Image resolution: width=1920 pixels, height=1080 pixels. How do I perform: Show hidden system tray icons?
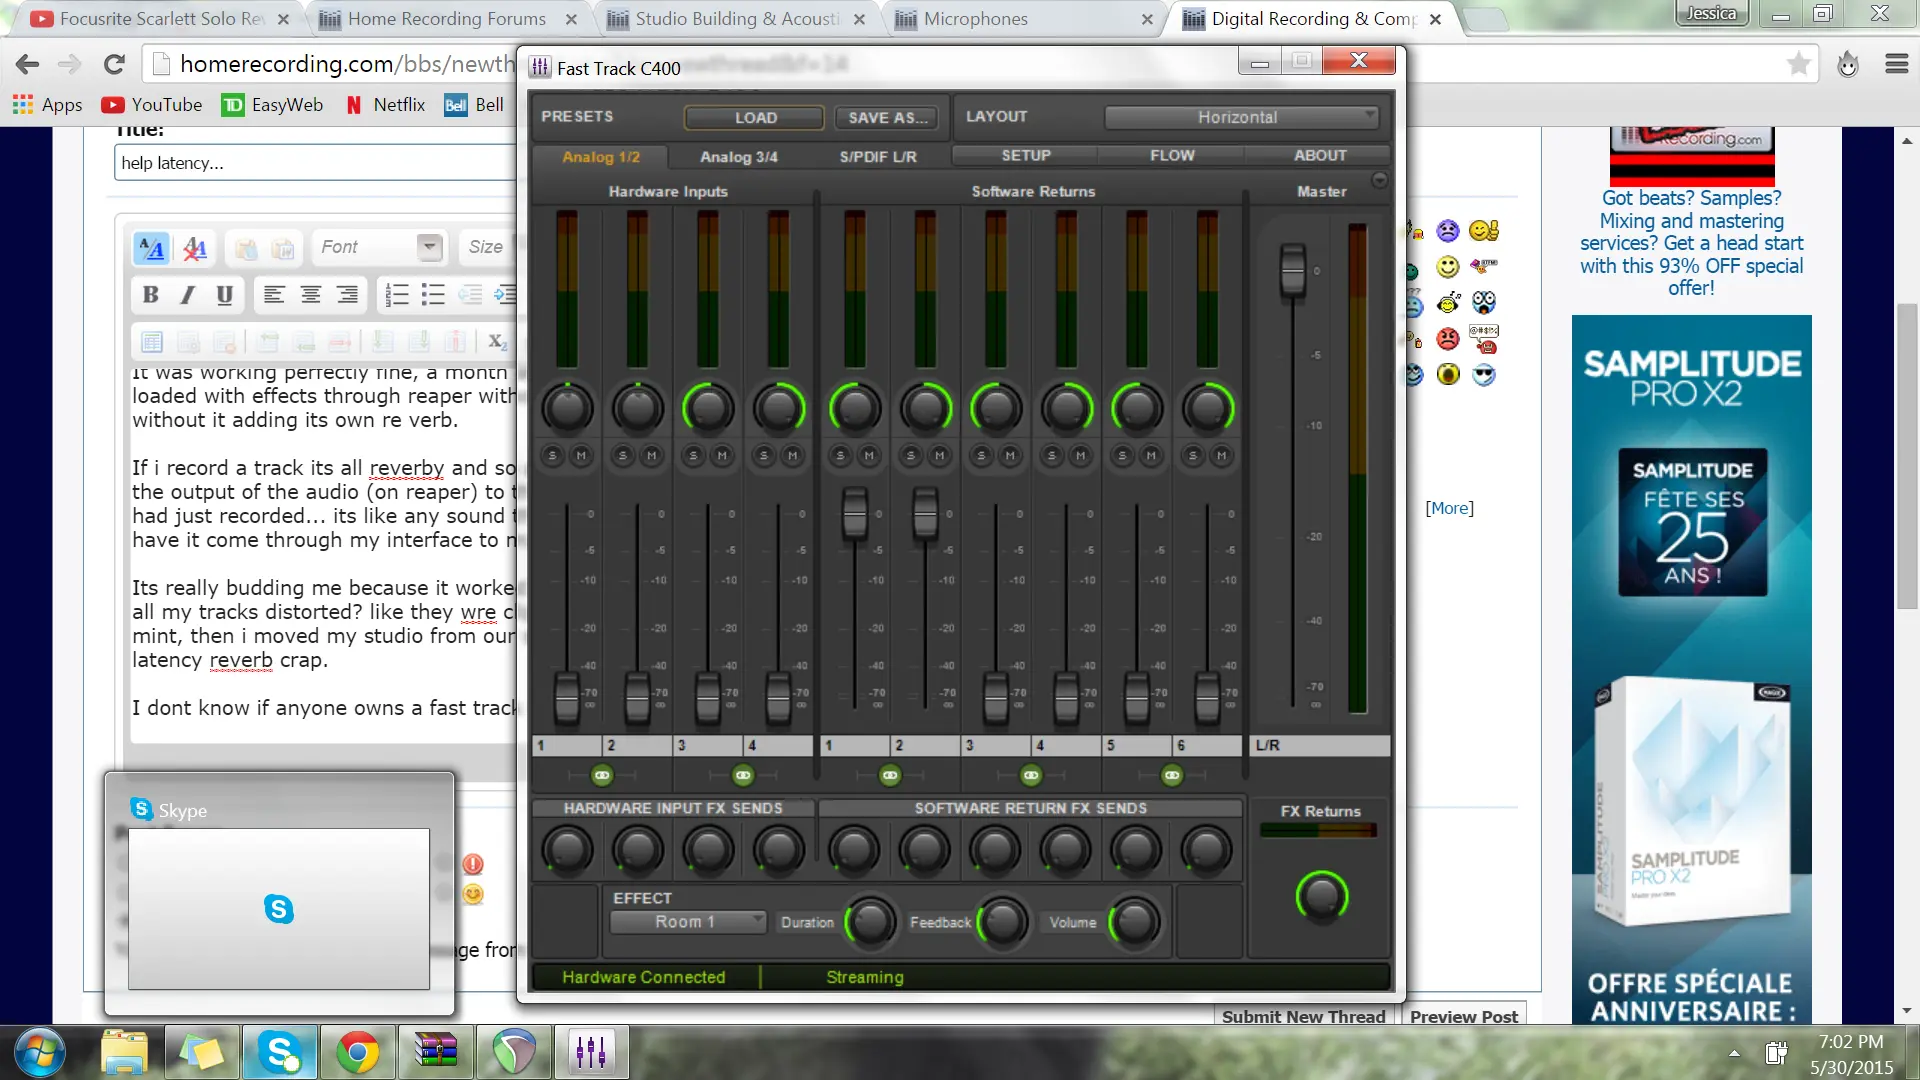[1734, 1053]
